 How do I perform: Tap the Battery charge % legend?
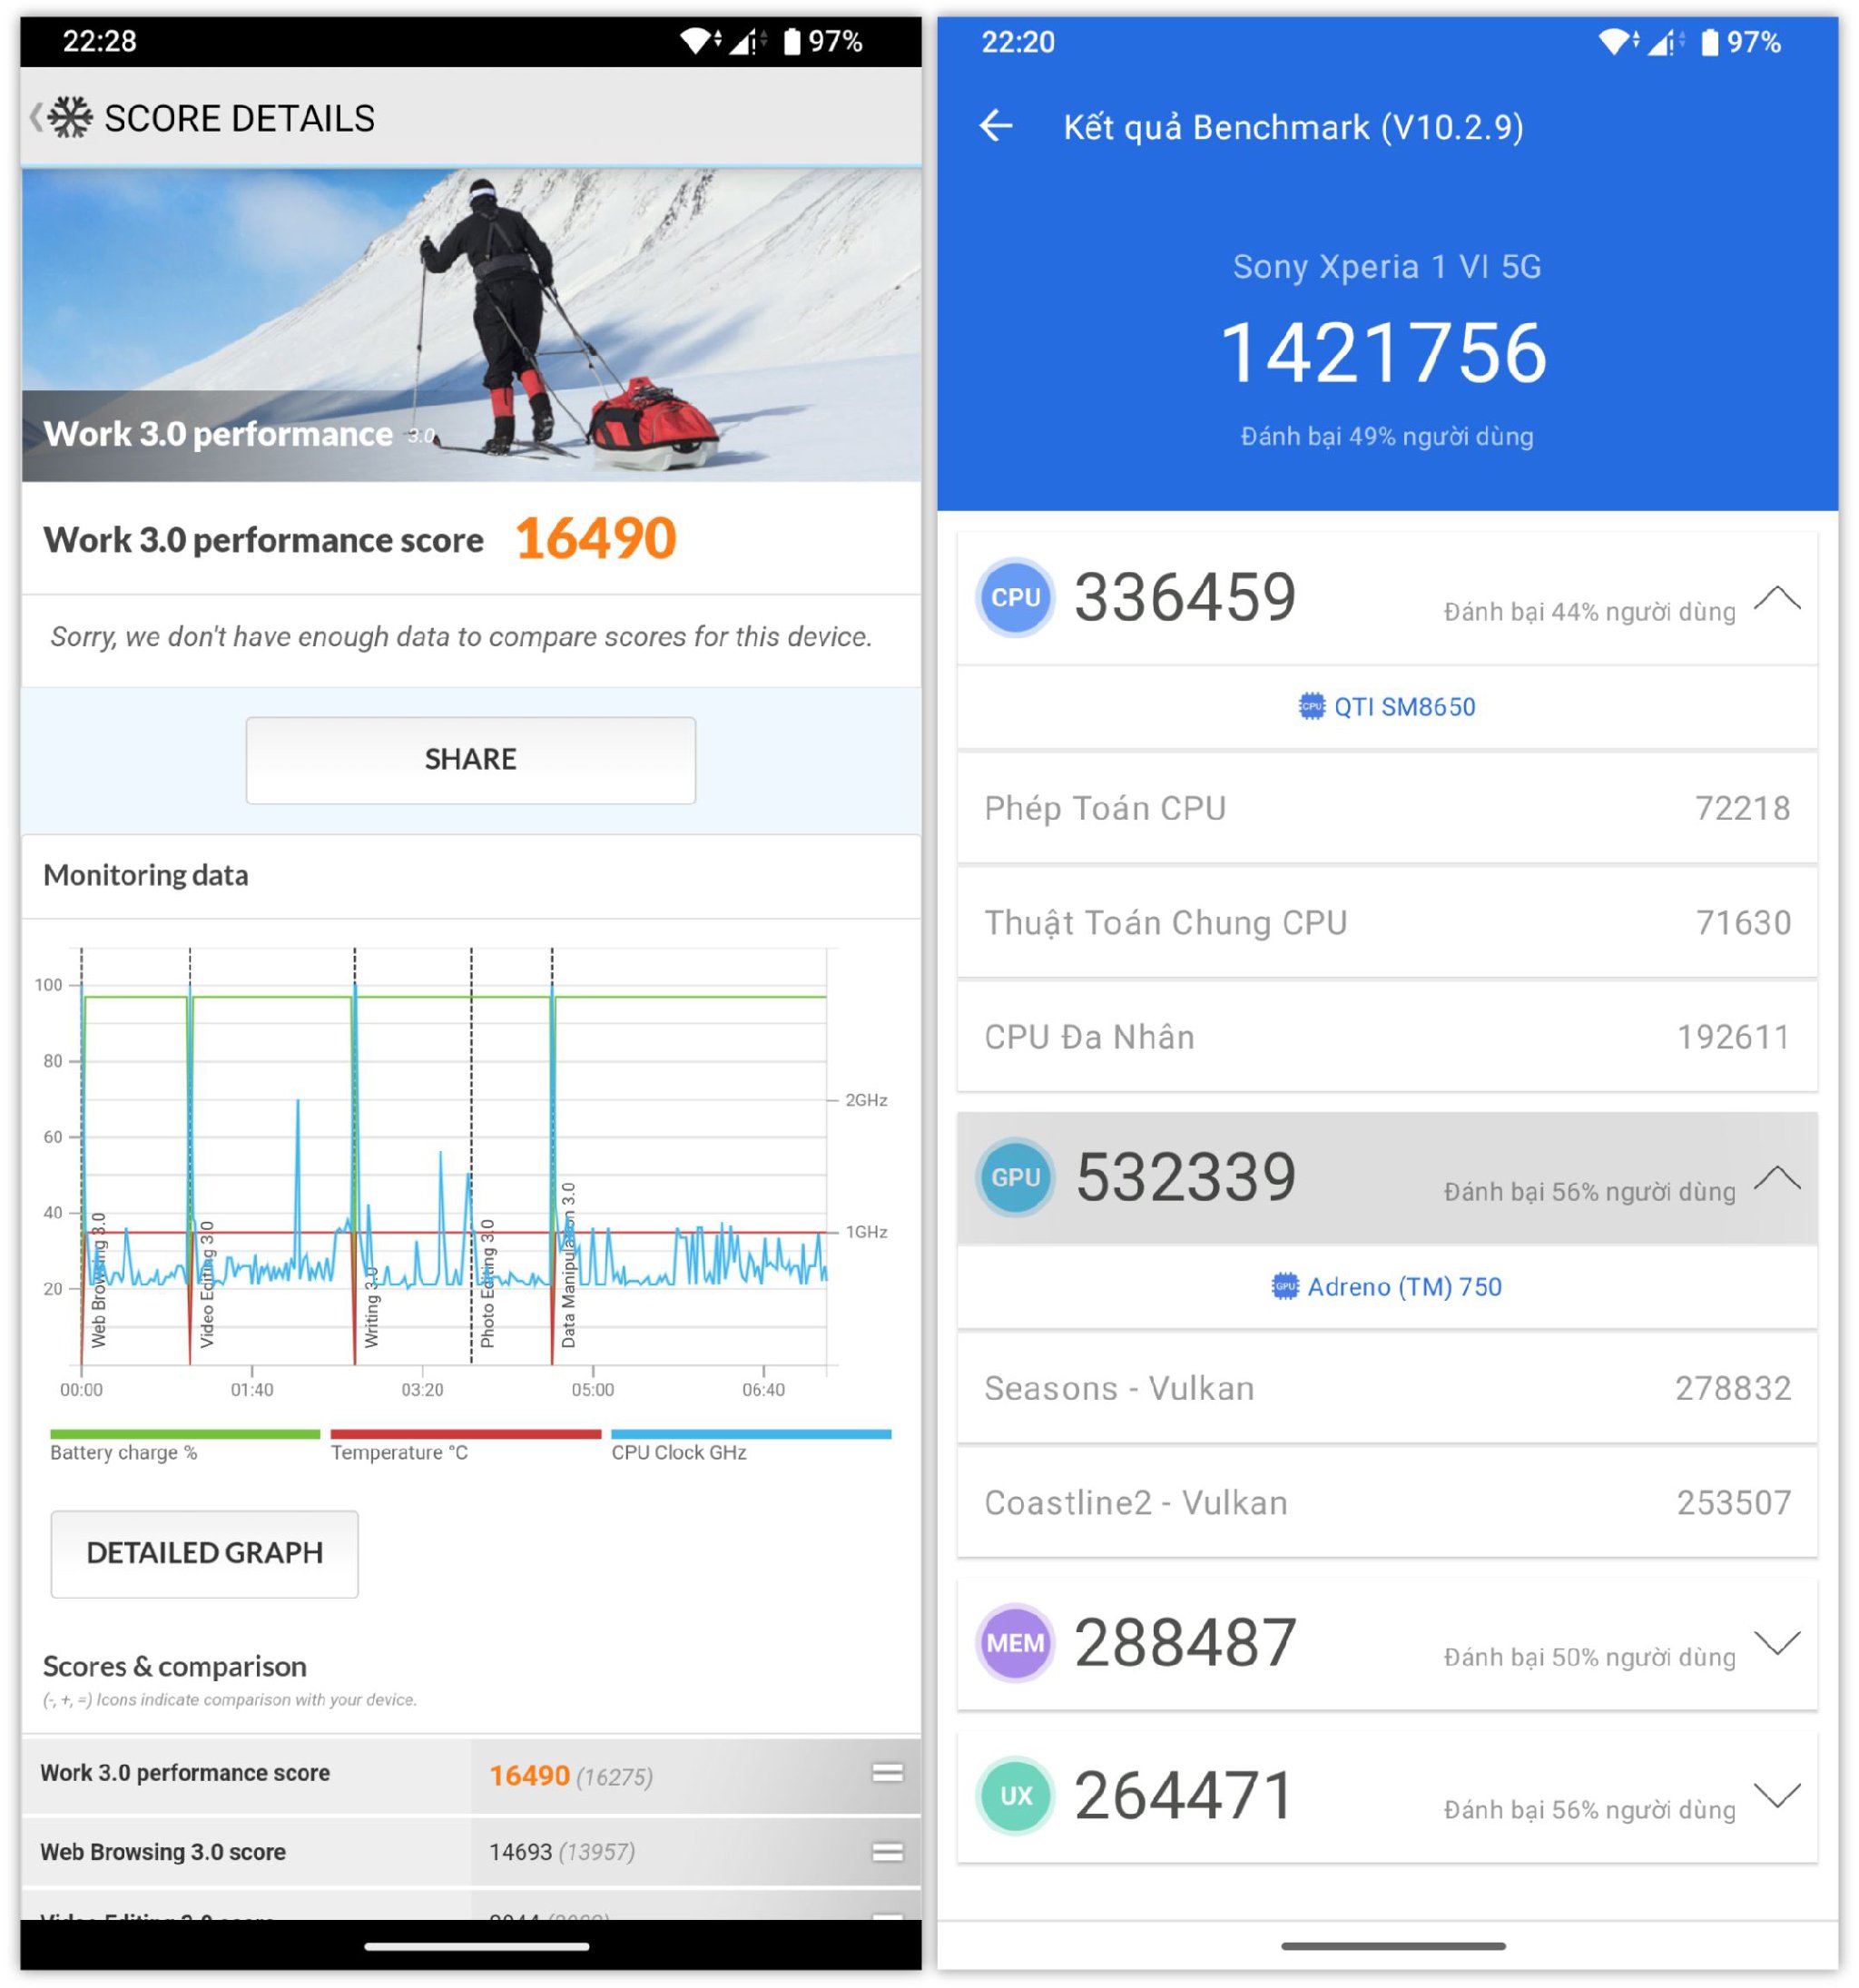pos(185,1446)
